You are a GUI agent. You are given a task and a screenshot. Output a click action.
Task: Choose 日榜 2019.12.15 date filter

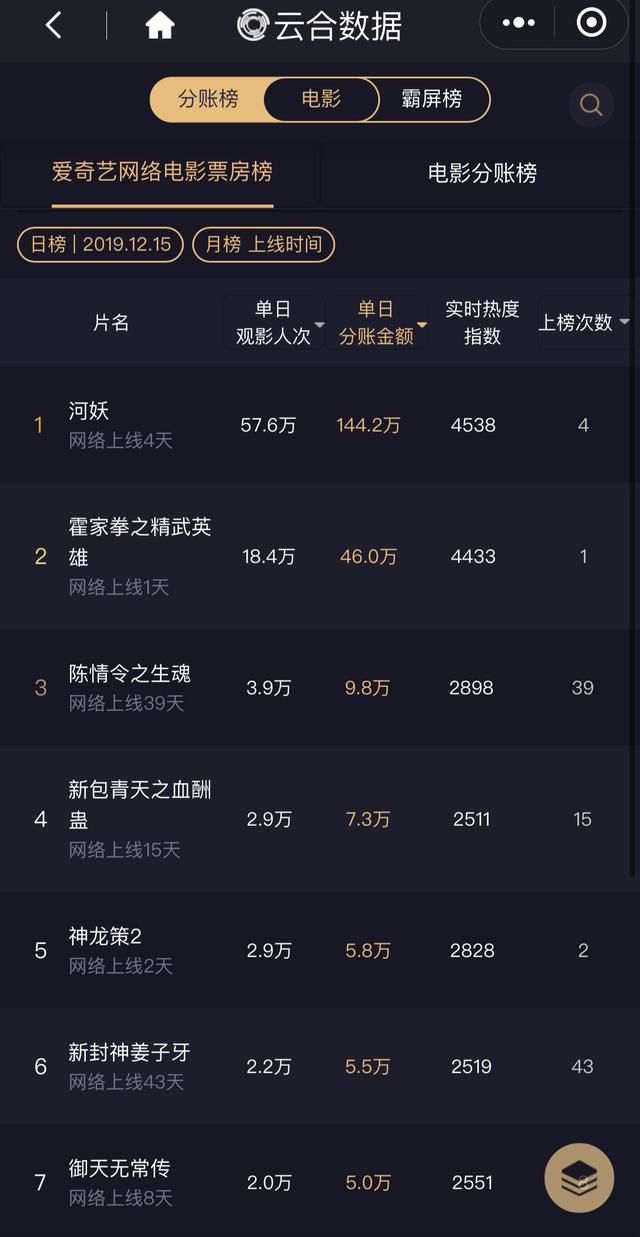(100, 244)
